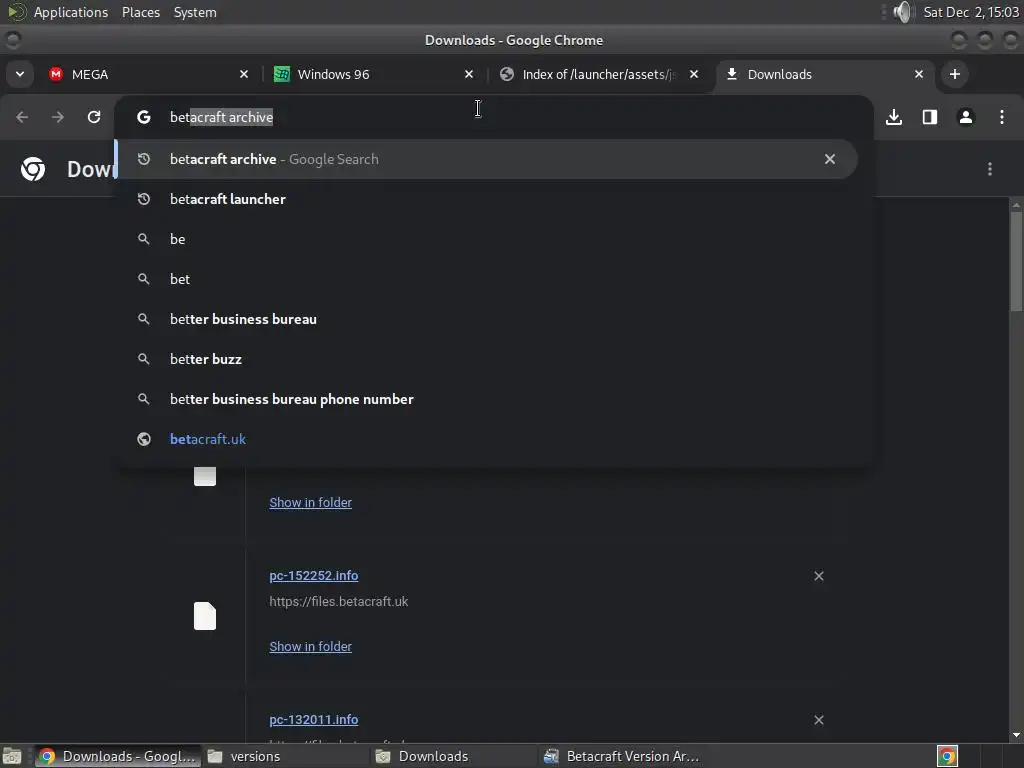Viewport: 1024px width, 768px height.
Task: Click the Google icon in address bar
Action: 144,117
